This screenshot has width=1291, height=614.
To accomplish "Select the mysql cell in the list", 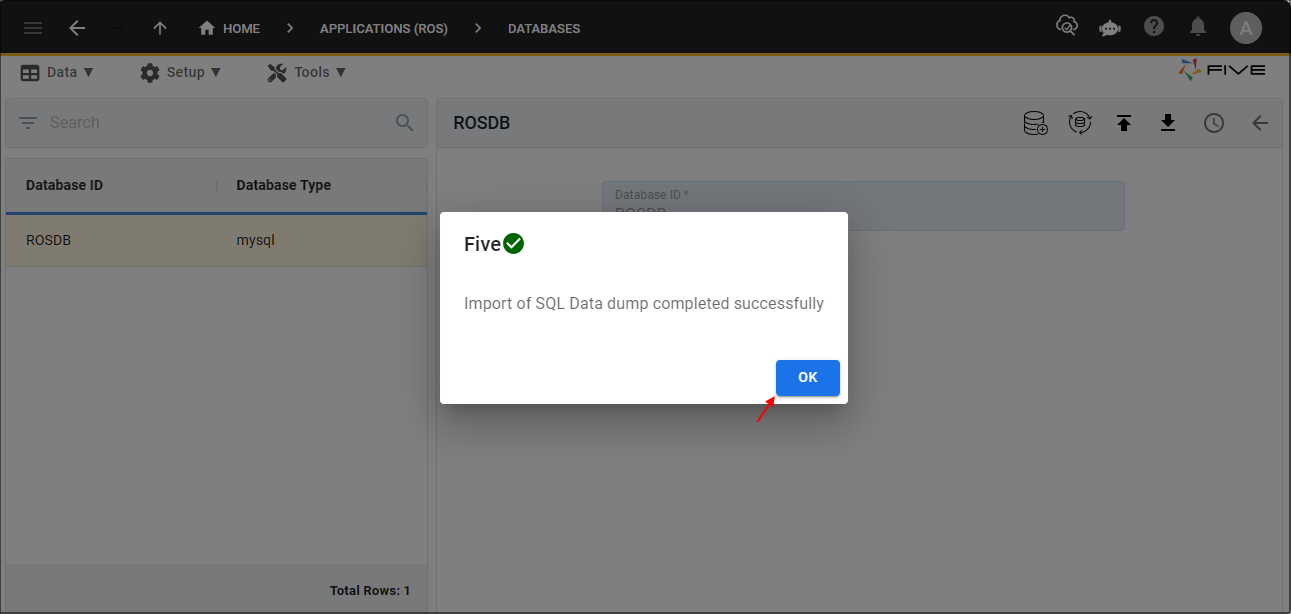I will pyautogui.click(x=255, y=240).
